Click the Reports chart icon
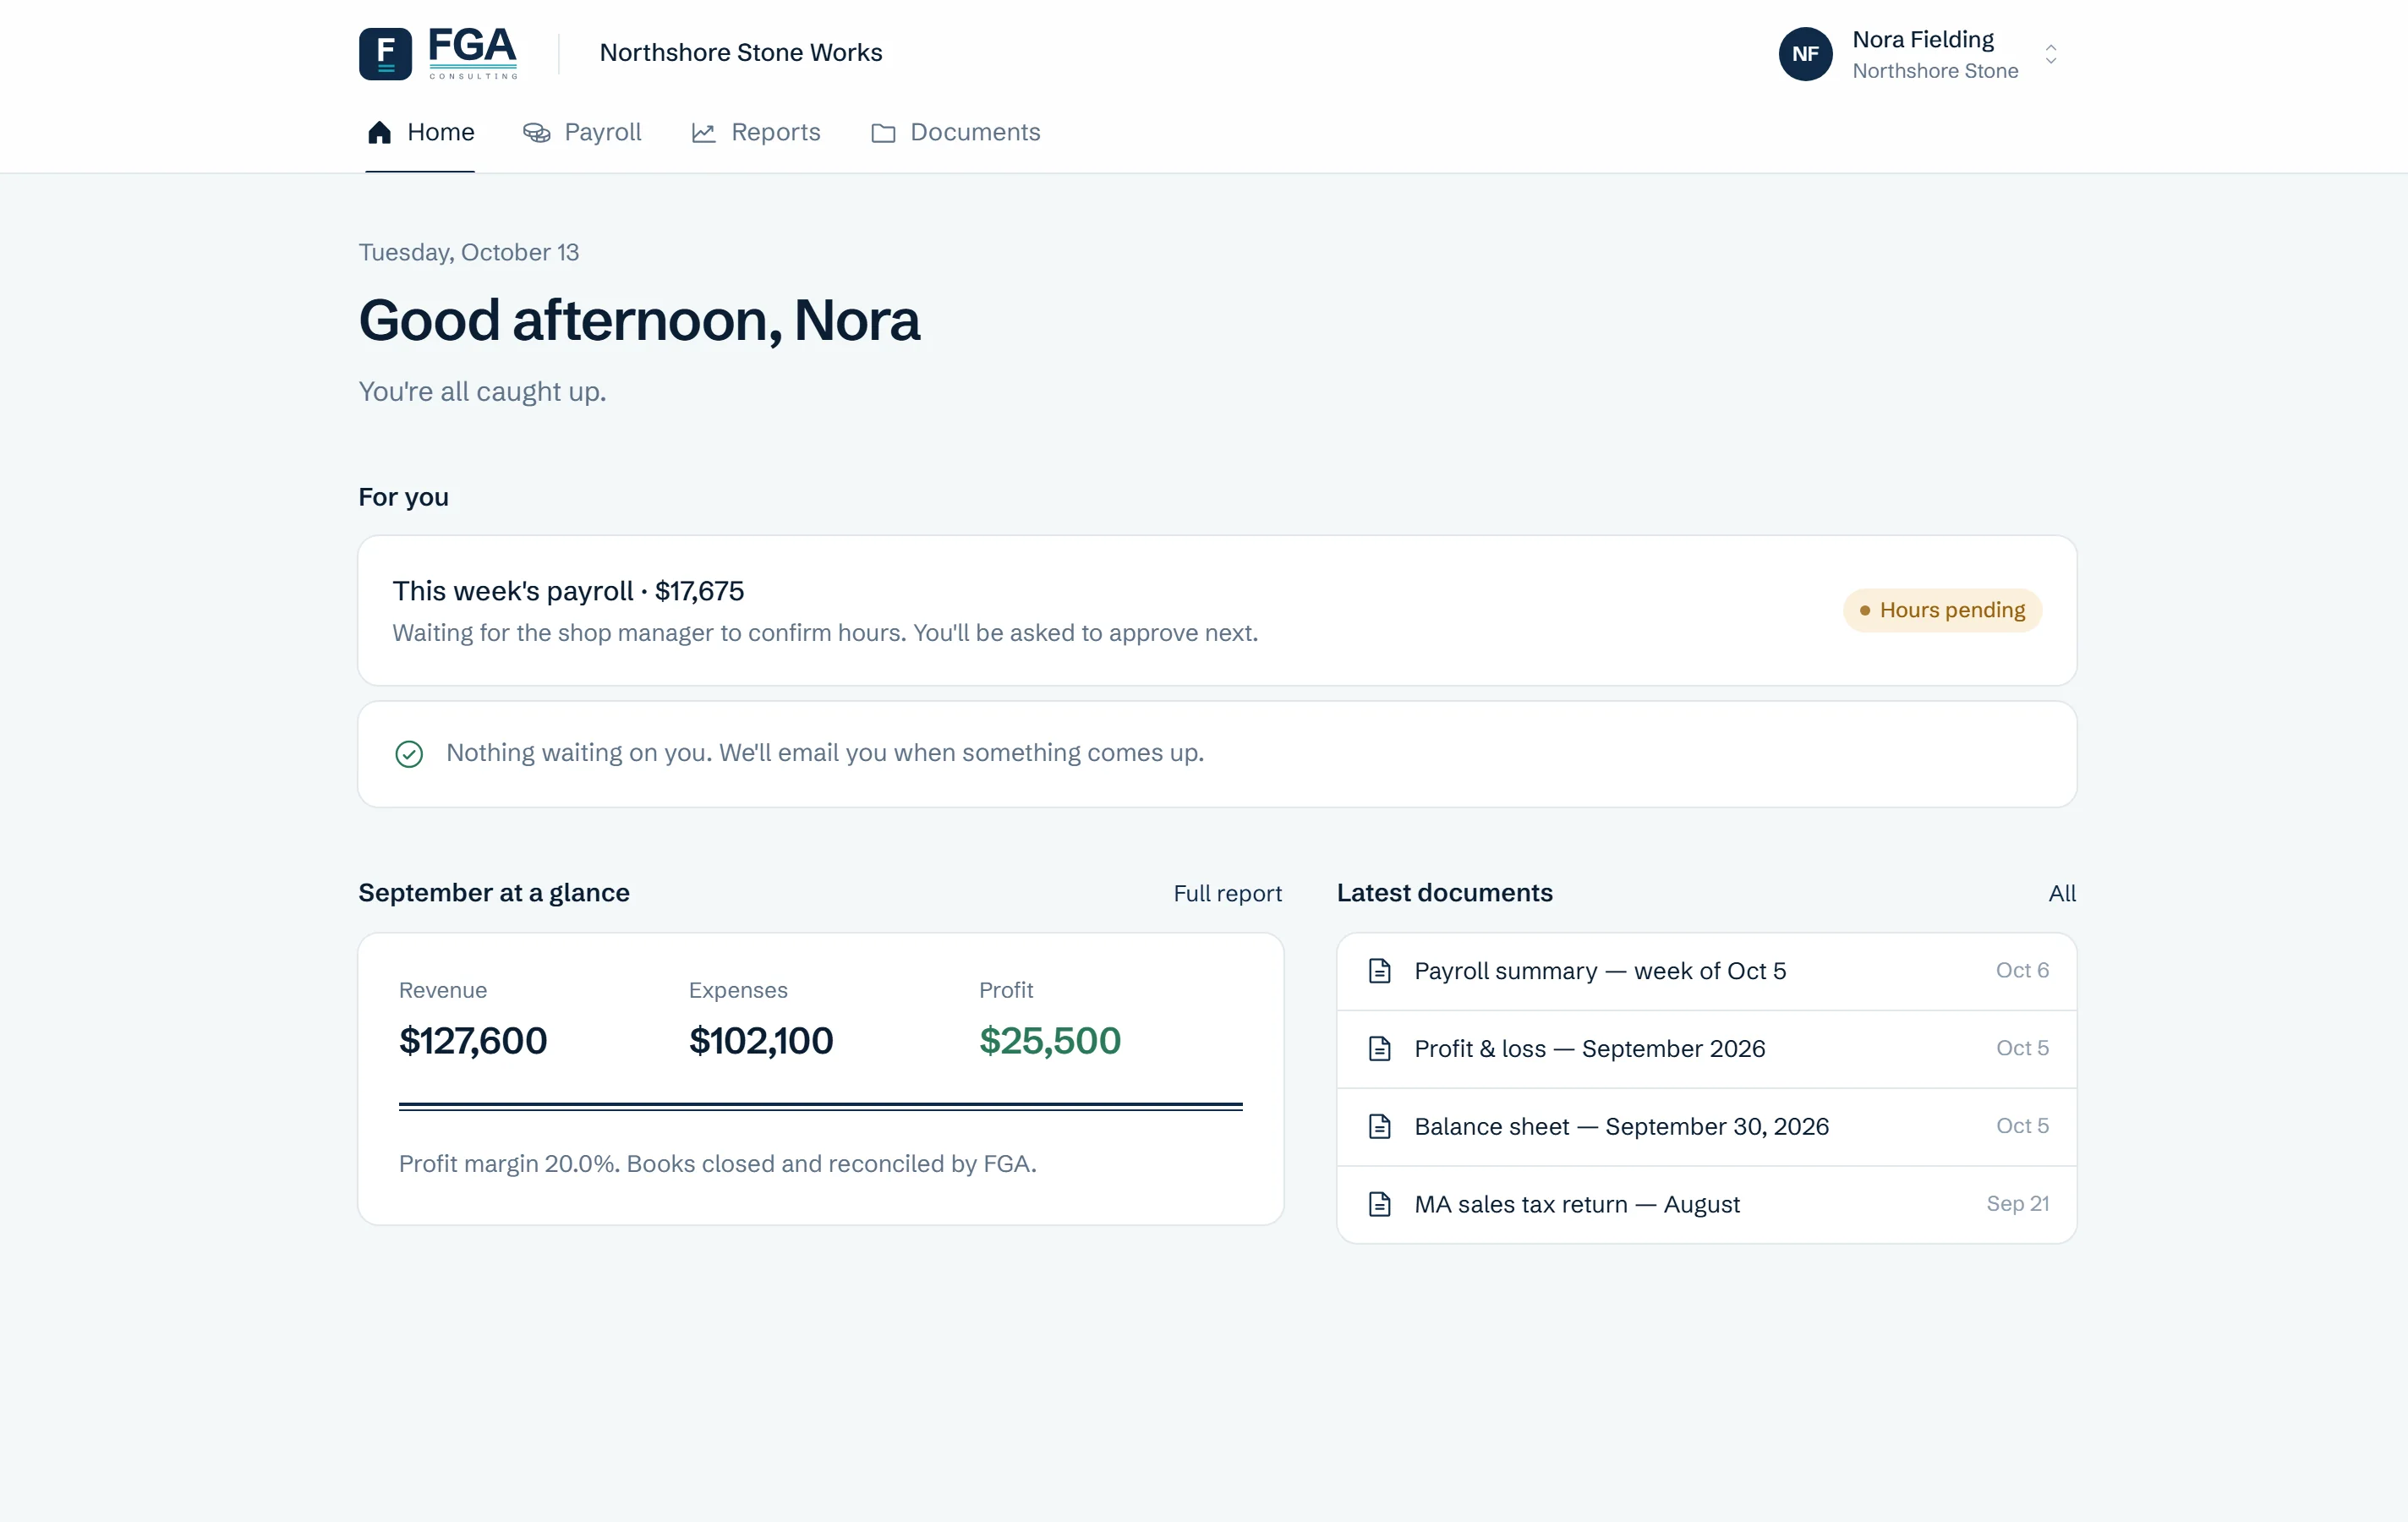The height and width of the screenshot is (1522, 2408). 704,133
